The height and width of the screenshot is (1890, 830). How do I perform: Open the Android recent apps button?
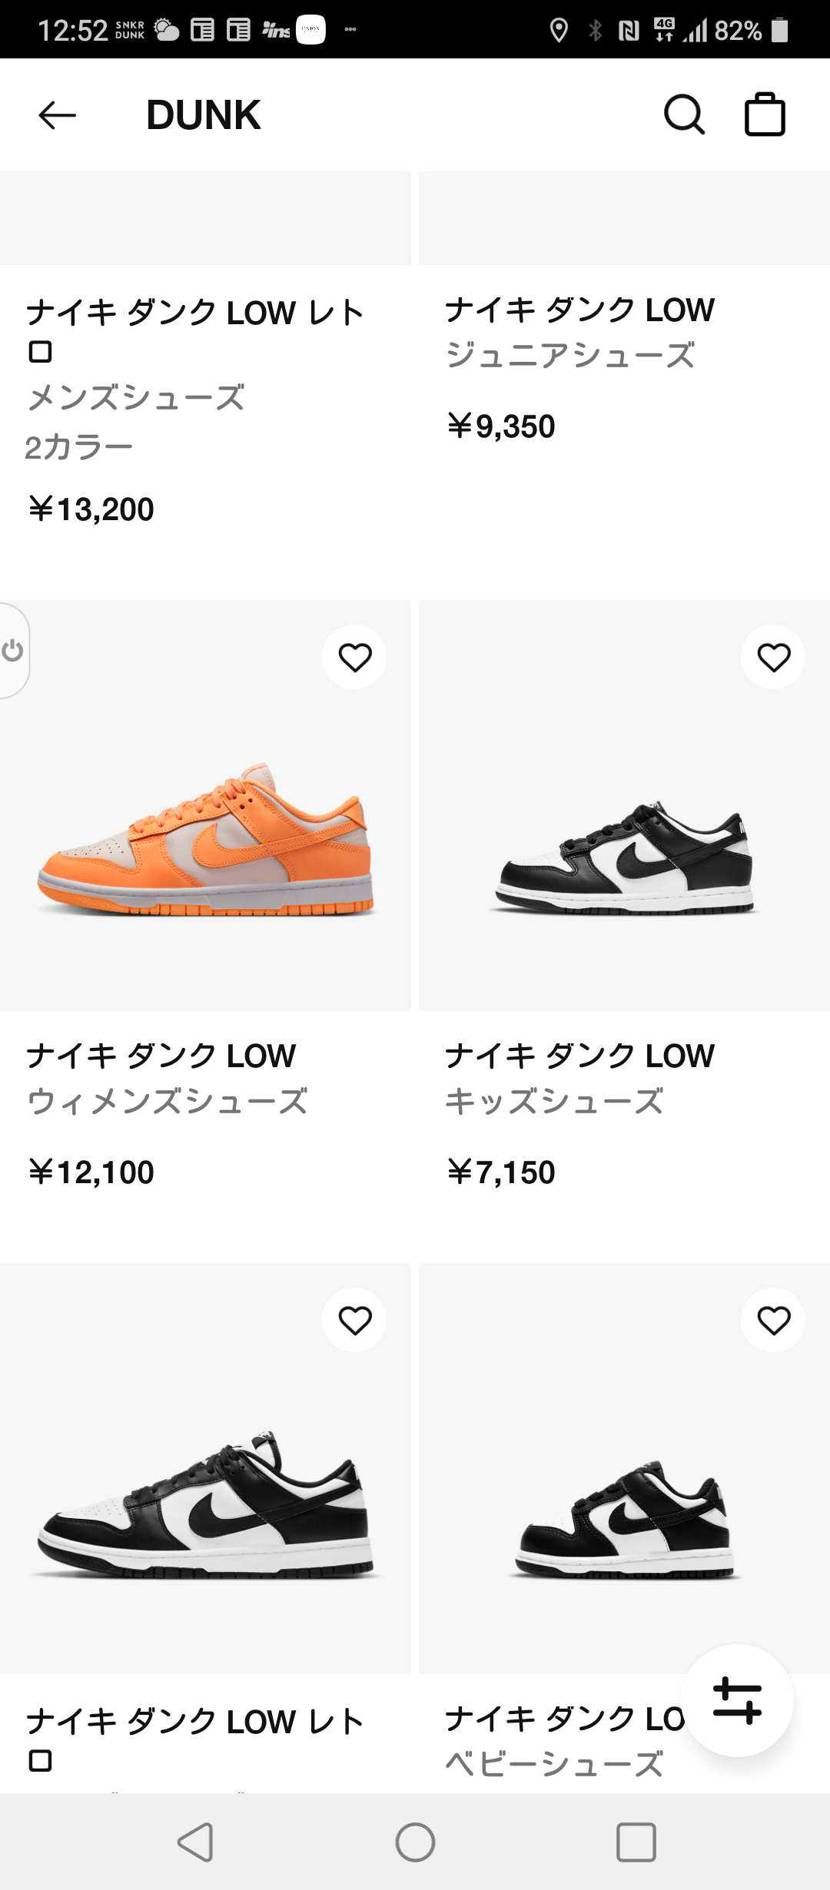click(636, 1843)
